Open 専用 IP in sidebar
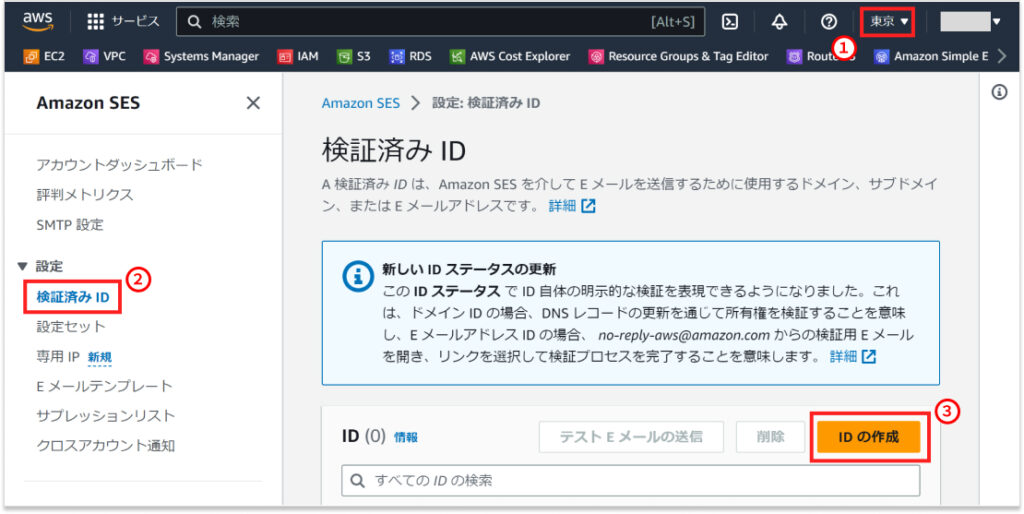Screen dimensions: 1024x514 (x=57, y=357)
